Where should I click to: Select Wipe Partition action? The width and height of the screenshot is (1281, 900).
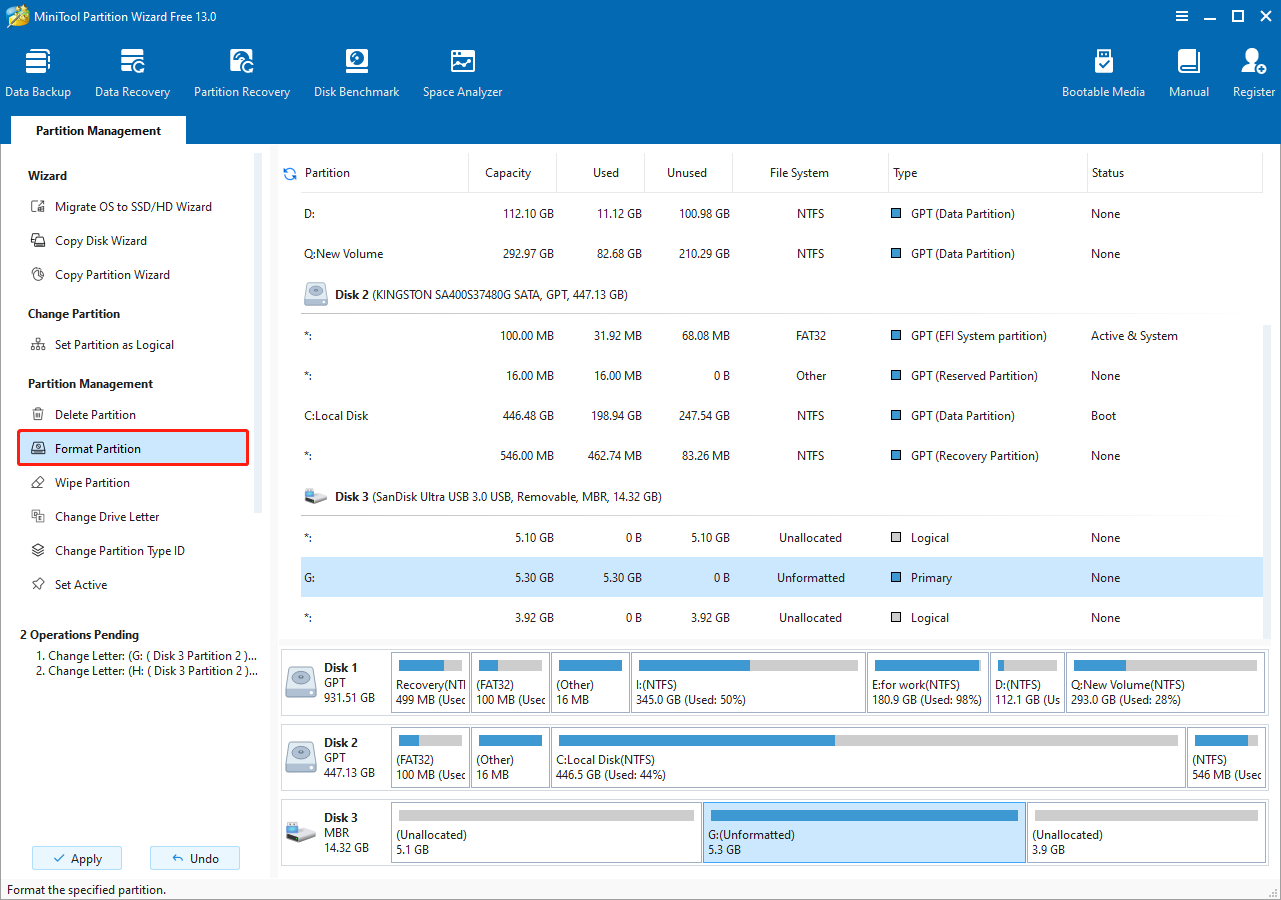tap(80, 483)
